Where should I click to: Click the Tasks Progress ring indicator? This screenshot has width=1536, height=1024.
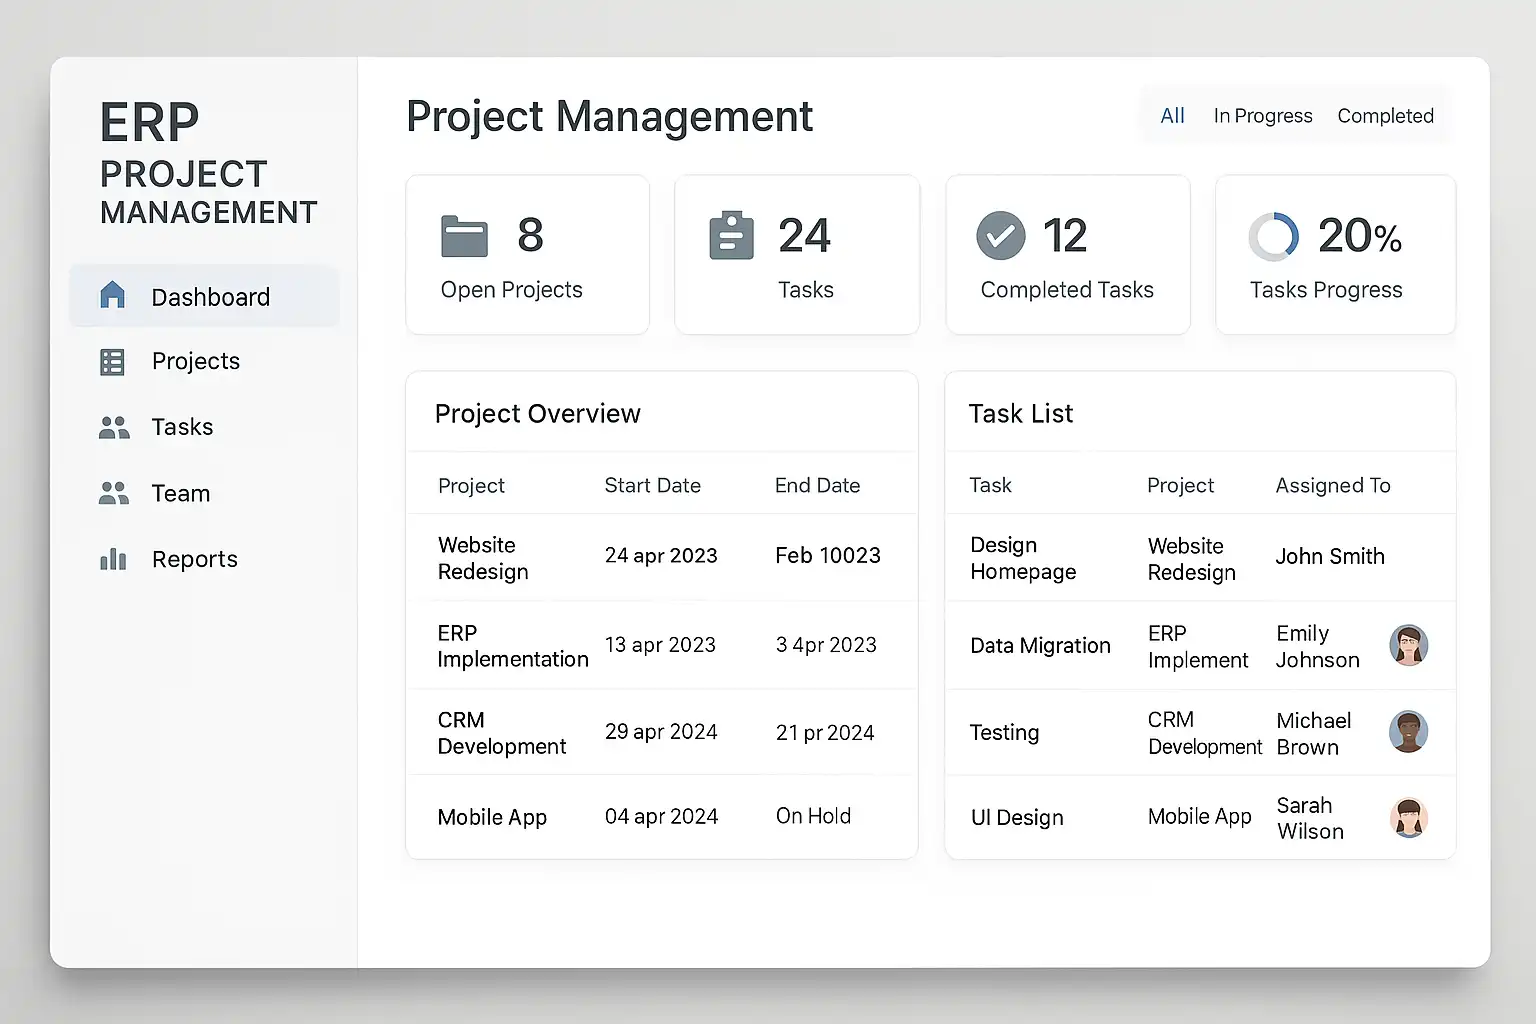1273,237
